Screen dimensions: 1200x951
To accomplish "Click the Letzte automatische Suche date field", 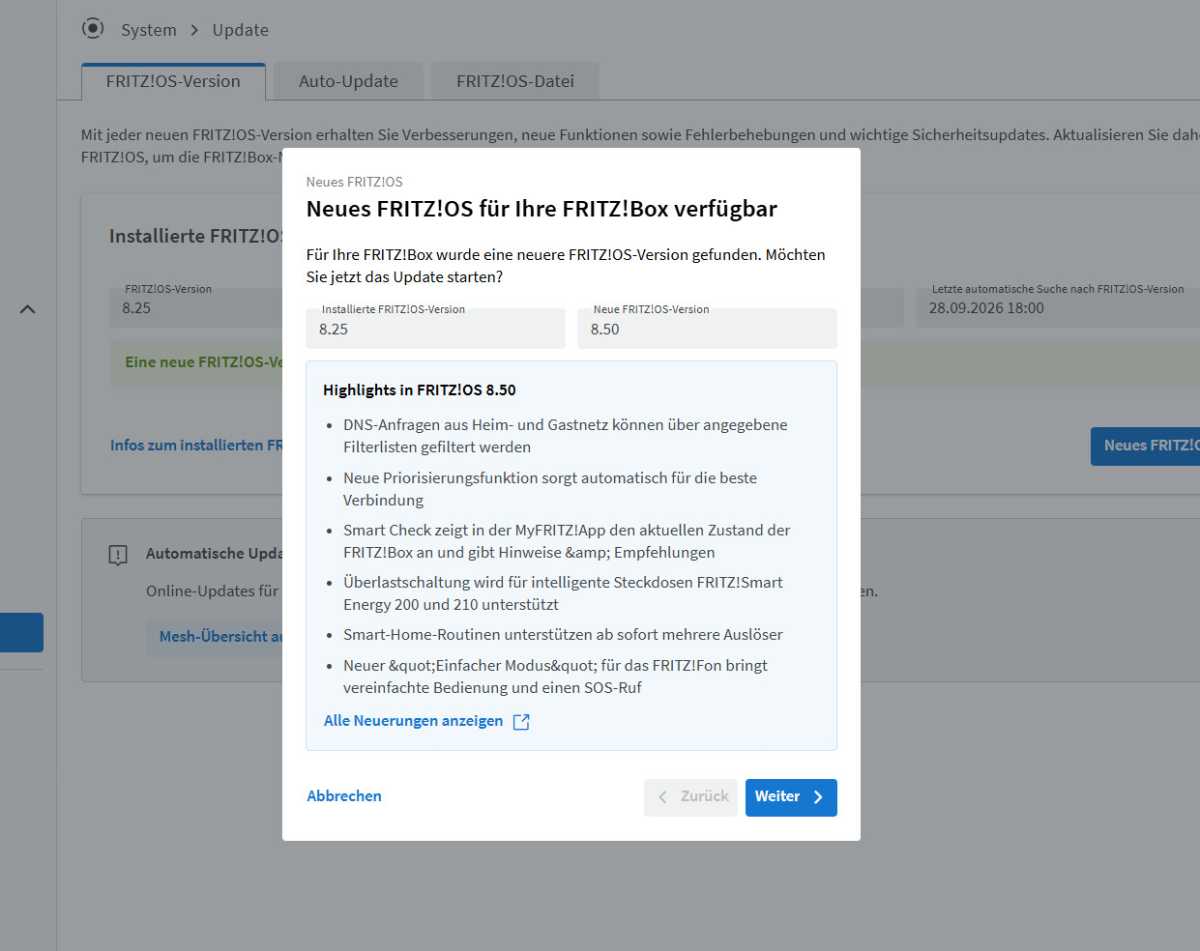I will pos(1058,308).
